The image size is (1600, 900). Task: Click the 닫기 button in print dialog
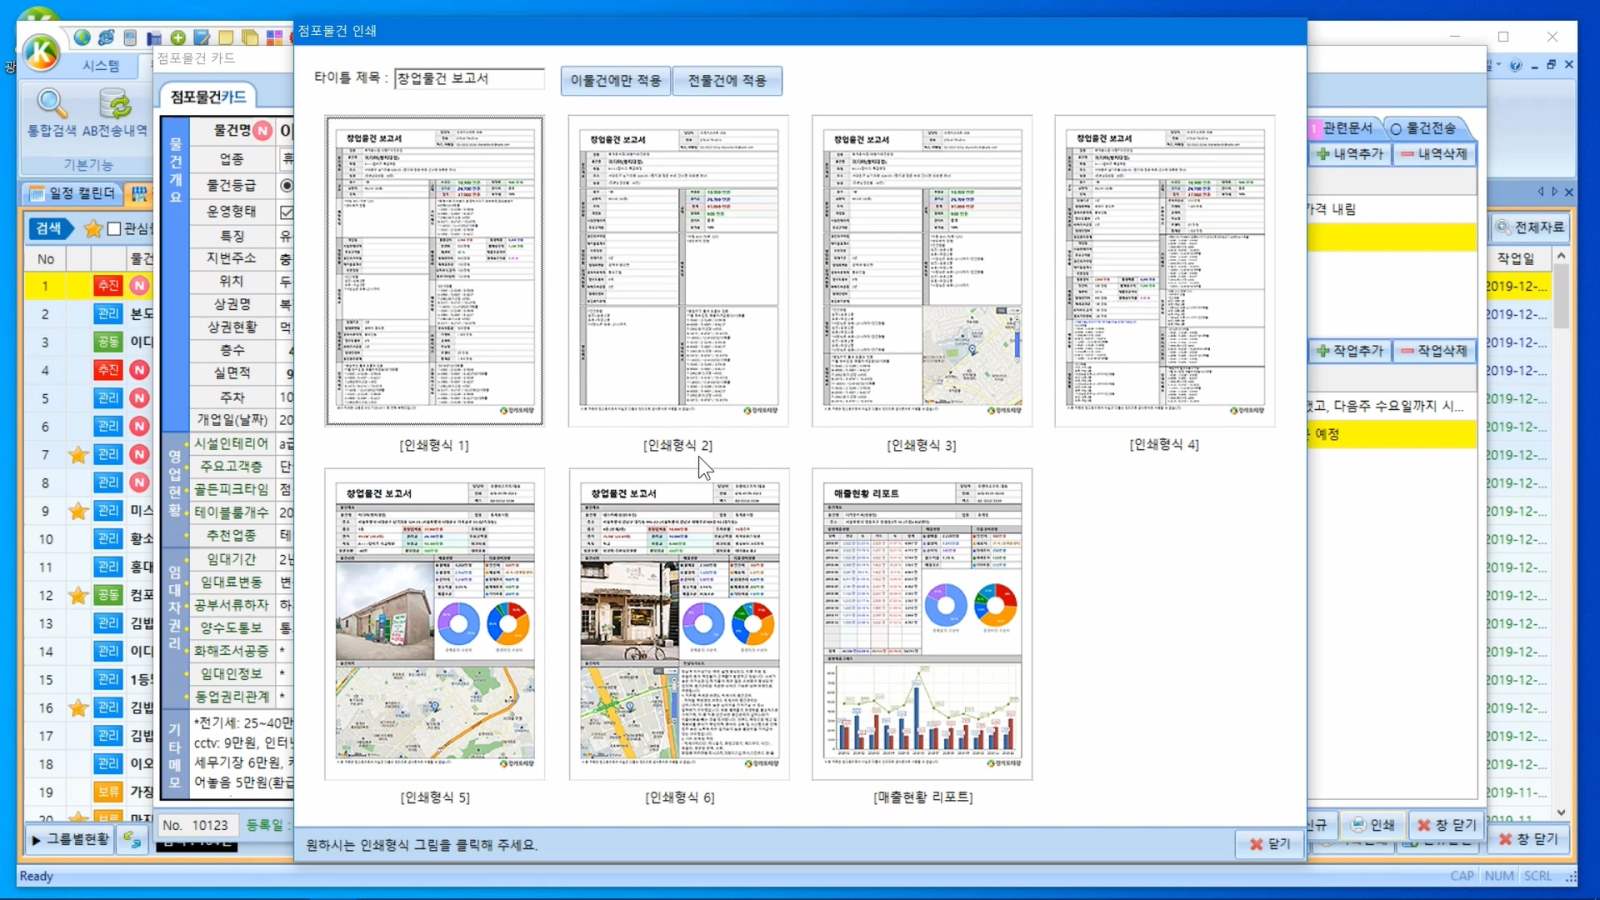1270,844
